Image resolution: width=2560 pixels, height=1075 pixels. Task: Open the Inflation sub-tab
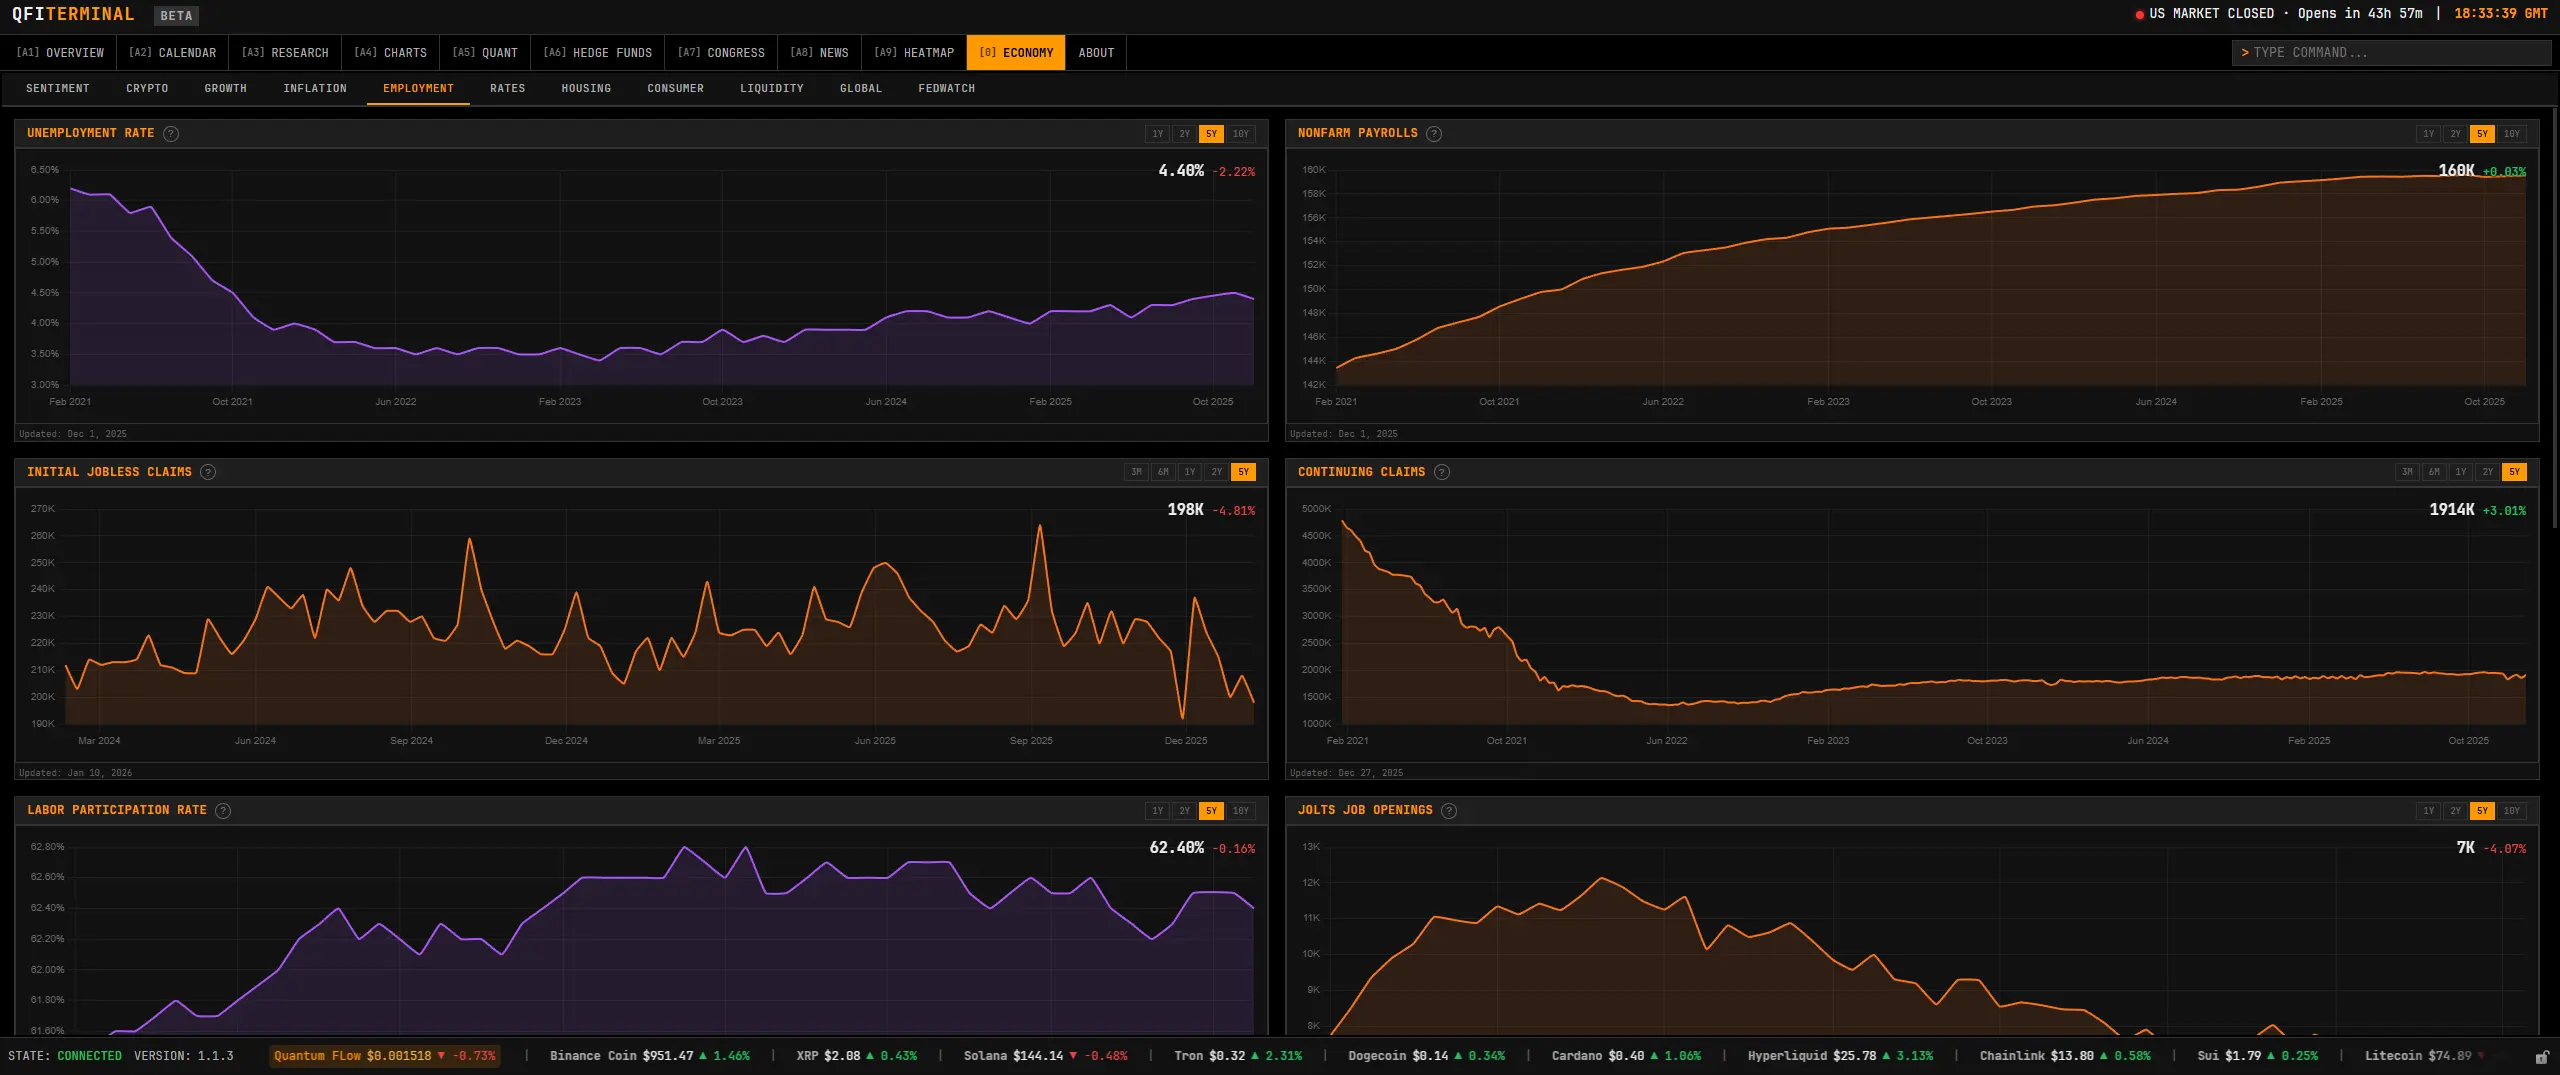pyautogui.click(x=315, y=89)
